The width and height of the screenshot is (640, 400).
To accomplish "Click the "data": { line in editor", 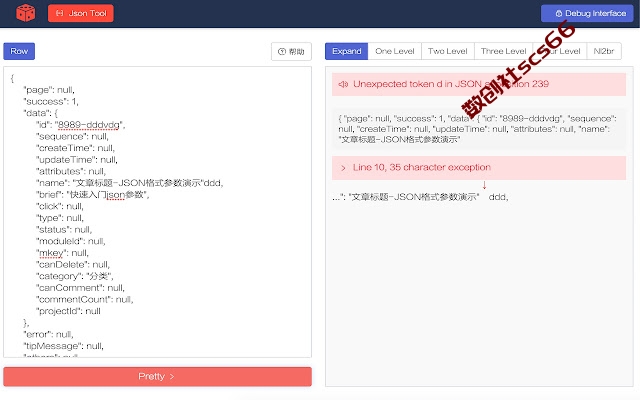I will 41,113.
